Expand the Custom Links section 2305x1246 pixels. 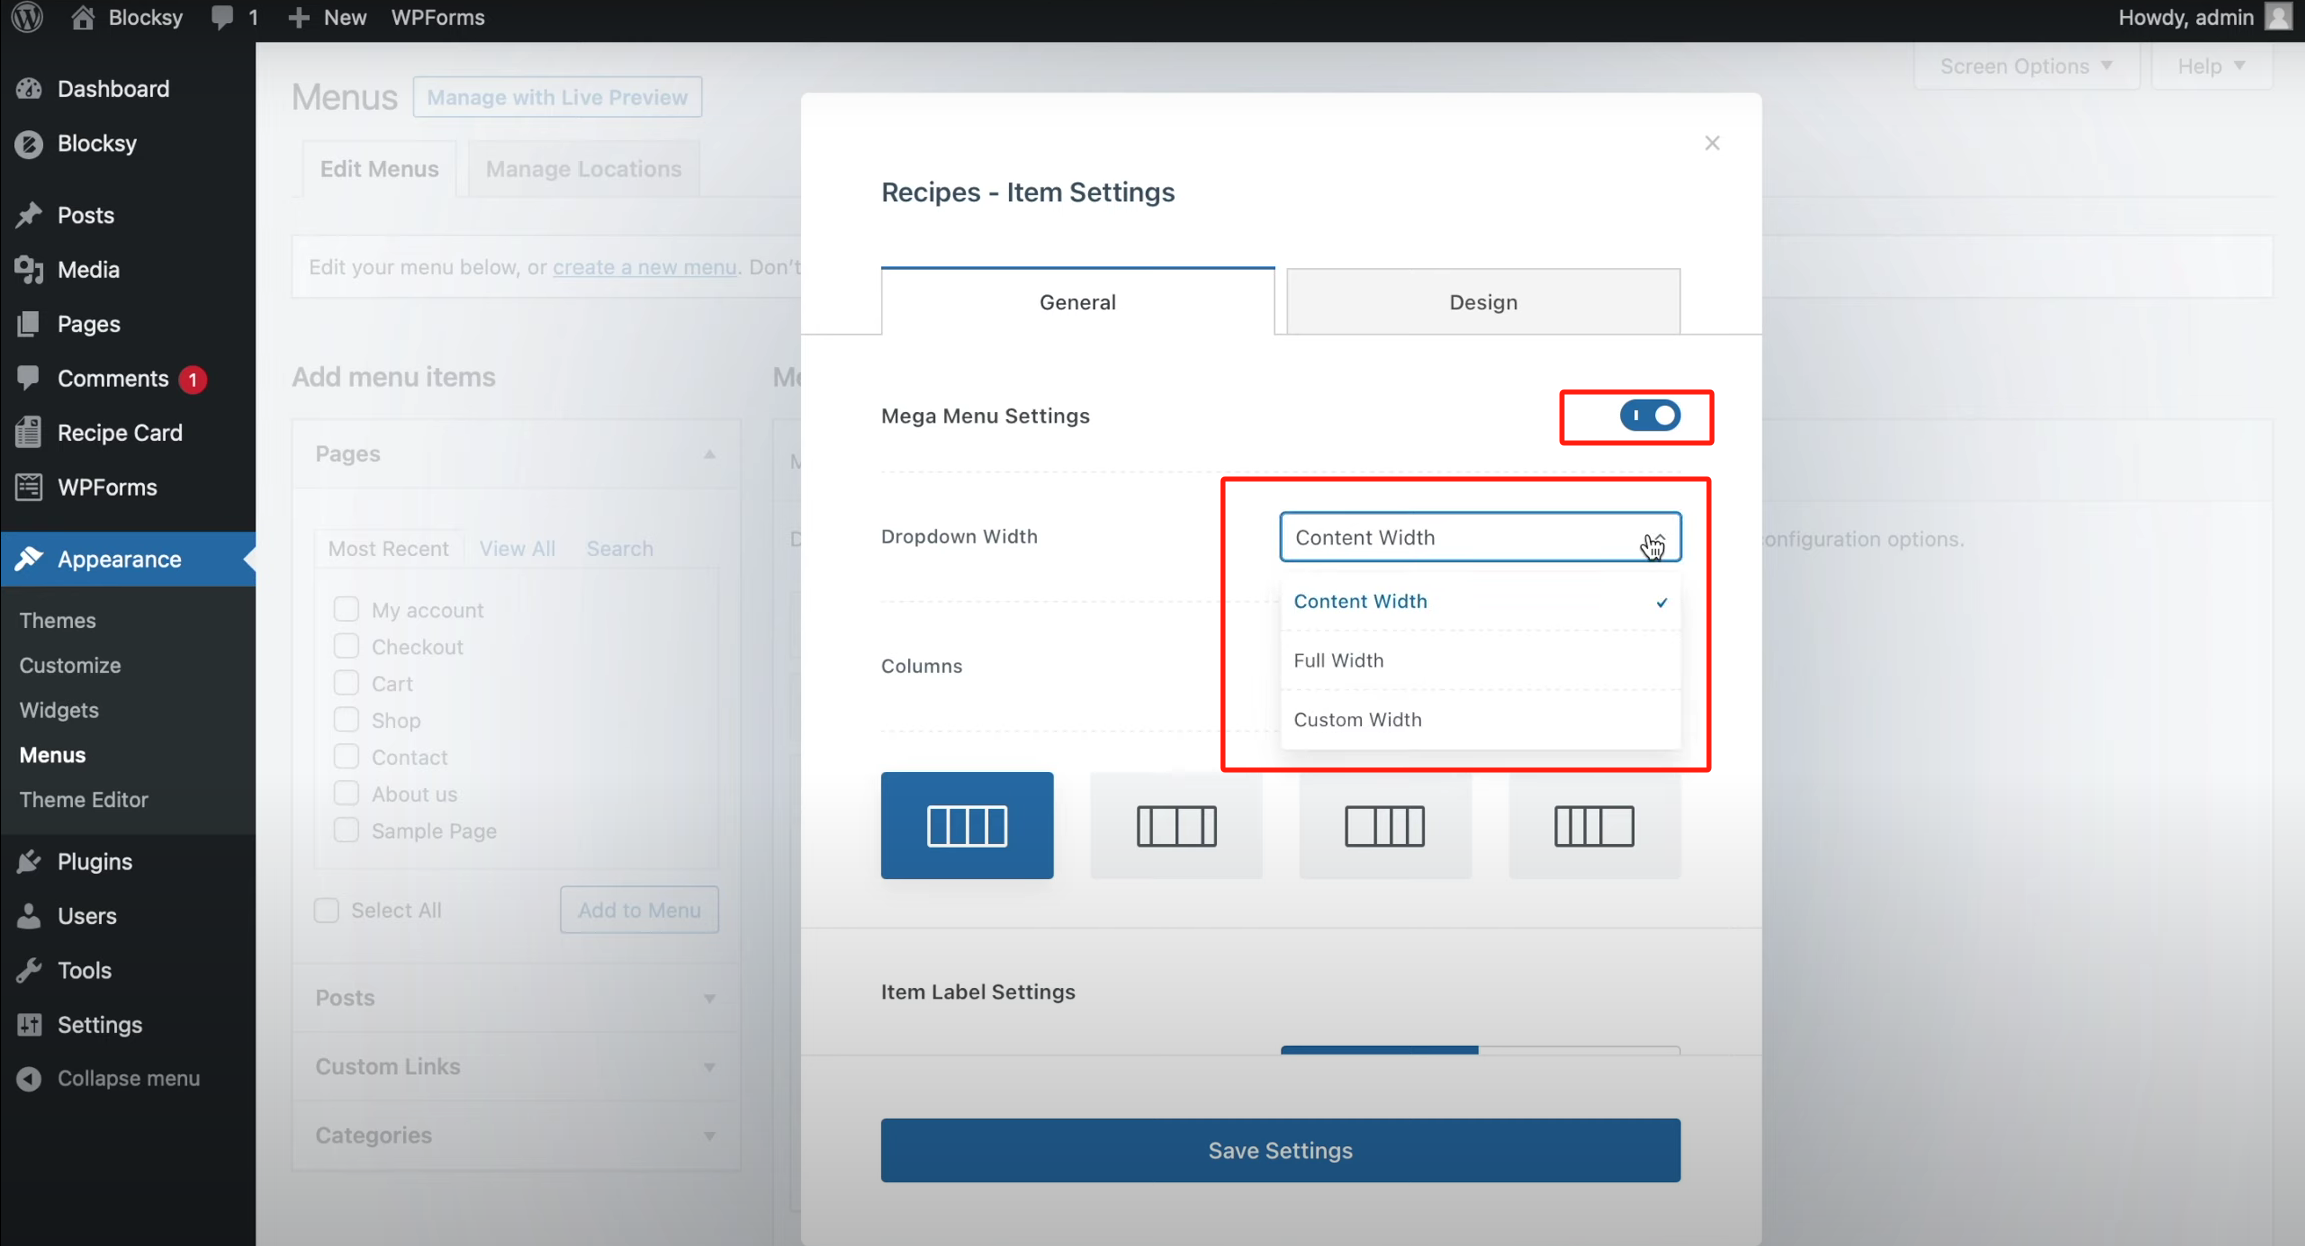(x=710, y=1066)
